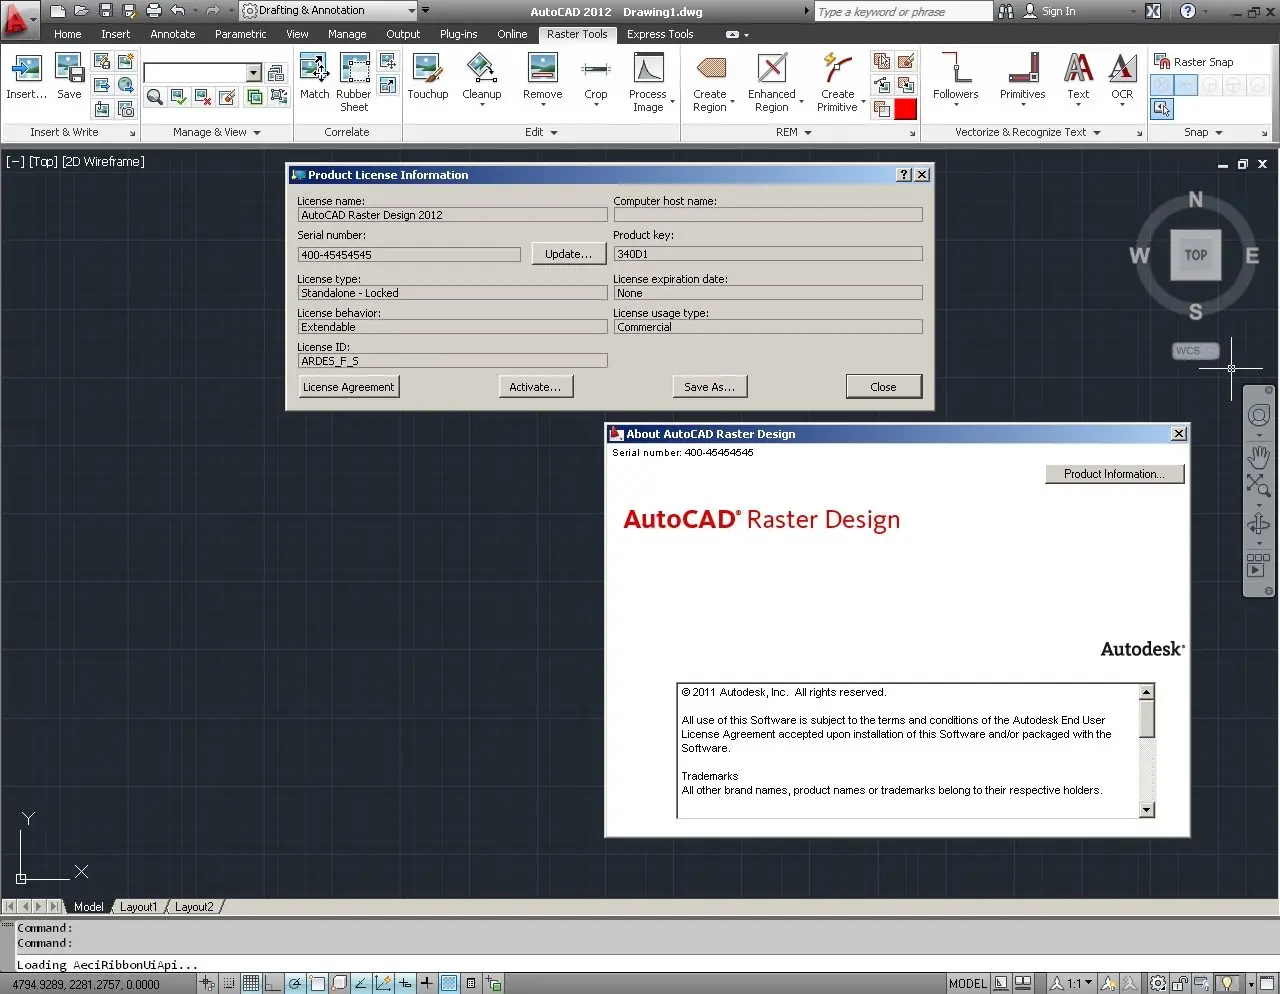
Task: Click the AutoCAD application menu logo
Action: coord(18,19)
